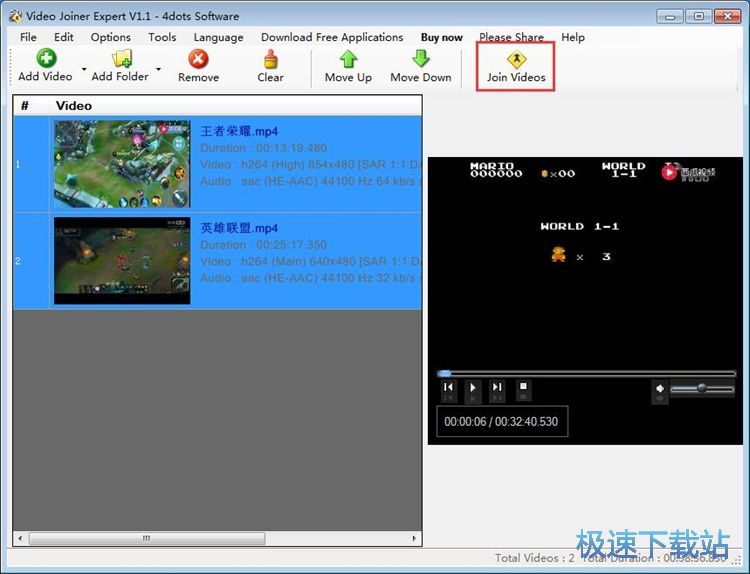Viewport: 750px width, 574px height.
Task: Select the 王者荣耀.mp4 video thumbnail
Action: point(122,164)
